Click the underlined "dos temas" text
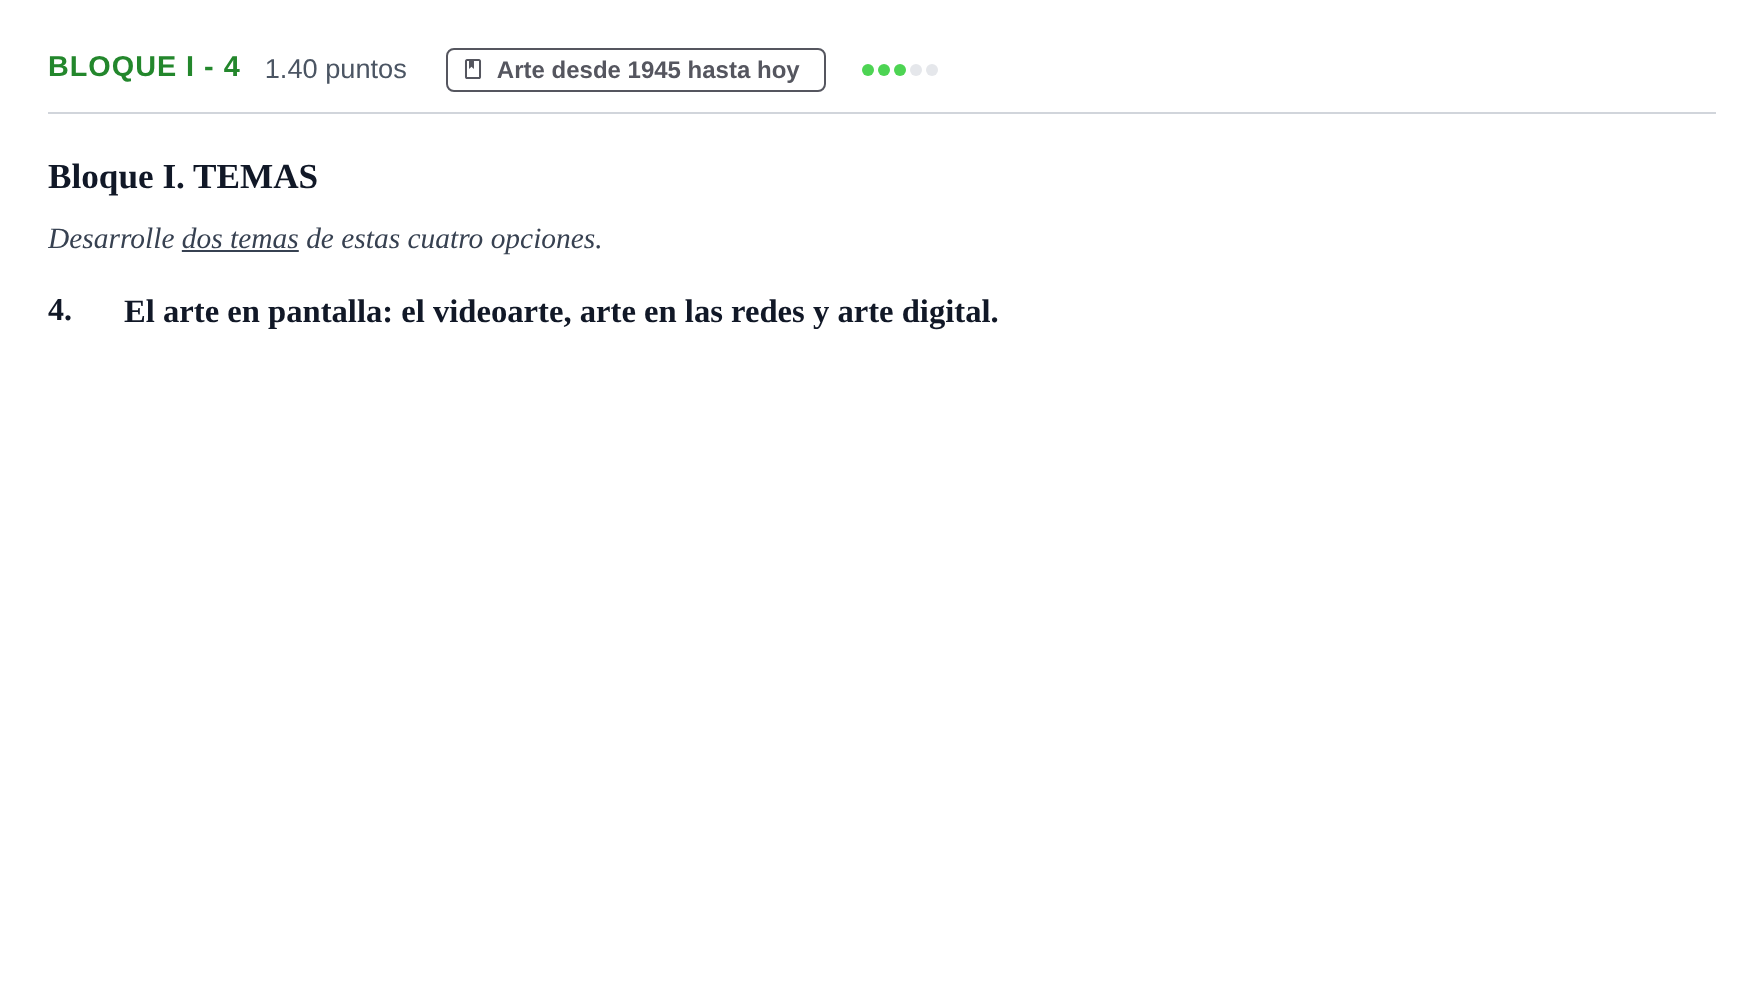This screenshot has width=1764, height=982. [x=240, y=239]
